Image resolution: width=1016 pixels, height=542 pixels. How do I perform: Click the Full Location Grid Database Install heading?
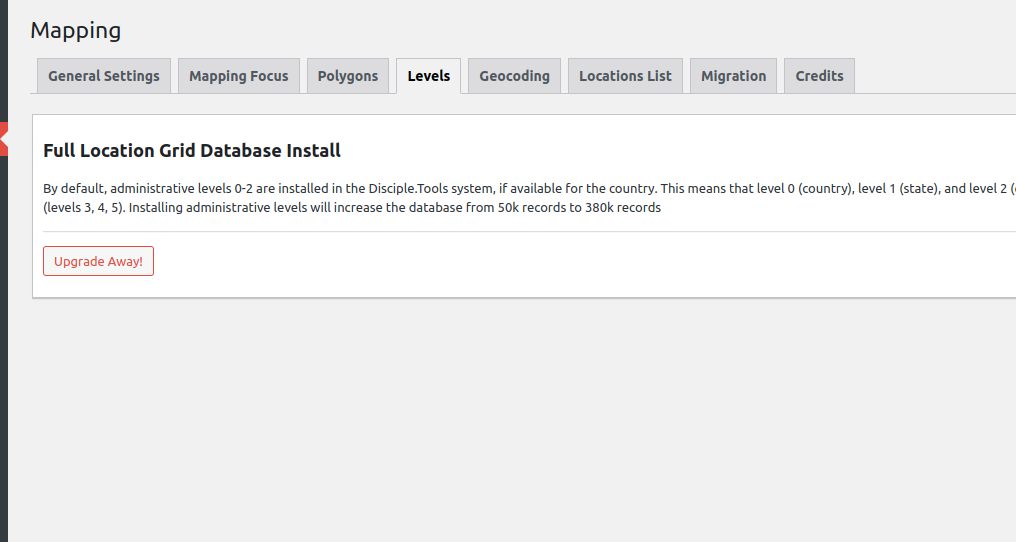point(192,150)
